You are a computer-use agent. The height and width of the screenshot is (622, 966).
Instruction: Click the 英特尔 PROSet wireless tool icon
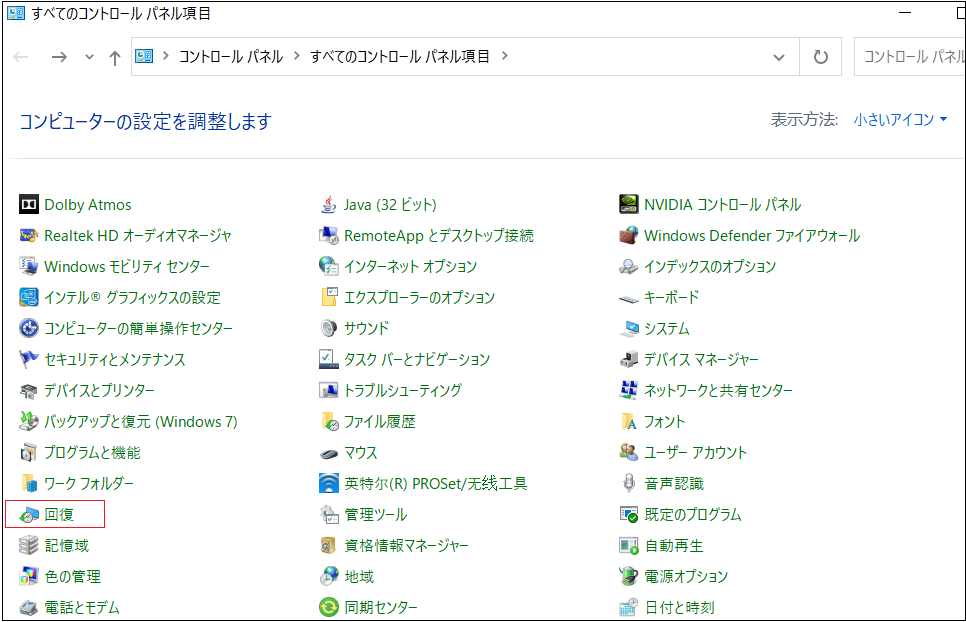(328, 484)
